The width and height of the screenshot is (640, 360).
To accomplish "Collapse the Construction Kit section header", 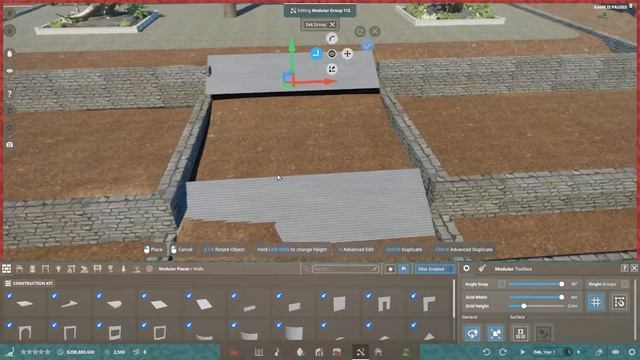I will click(x=29, y=283).
